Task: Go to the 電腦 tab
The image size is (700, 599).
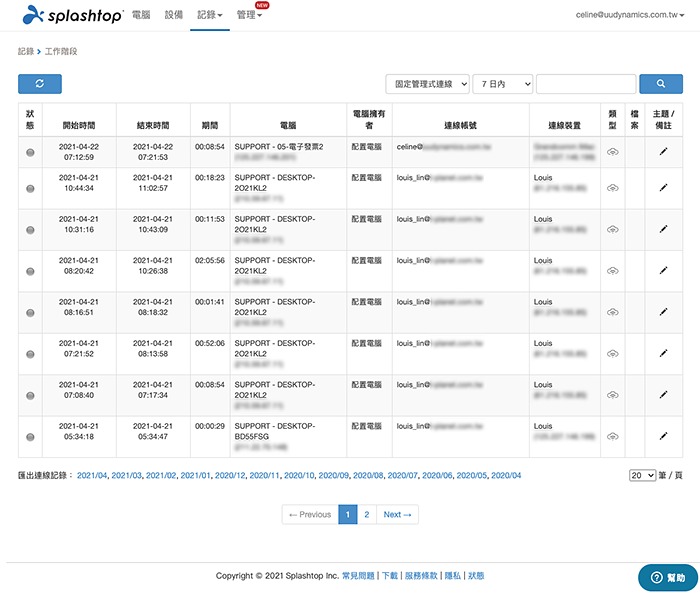Action: 141,15
